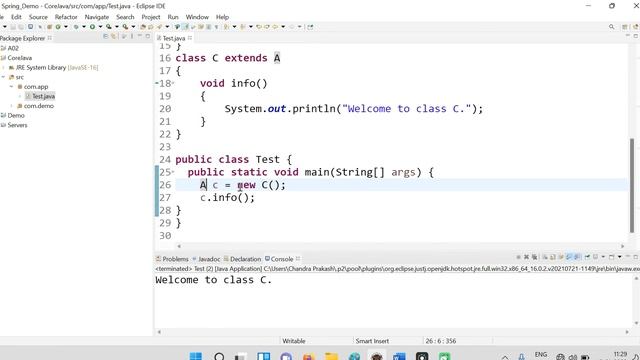The width and height of the screenshot is (640, 360).
Task: Click the 'Writable' status bar entry
Action: point(294,341)
